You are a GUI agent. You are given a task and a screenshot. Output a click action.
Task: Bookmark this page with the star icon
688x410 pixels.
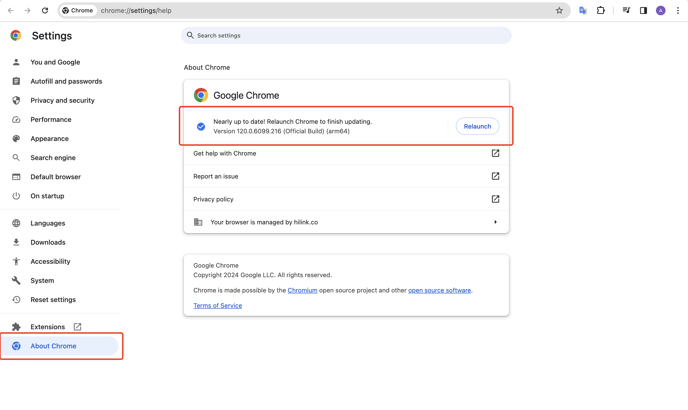[559, 11]
